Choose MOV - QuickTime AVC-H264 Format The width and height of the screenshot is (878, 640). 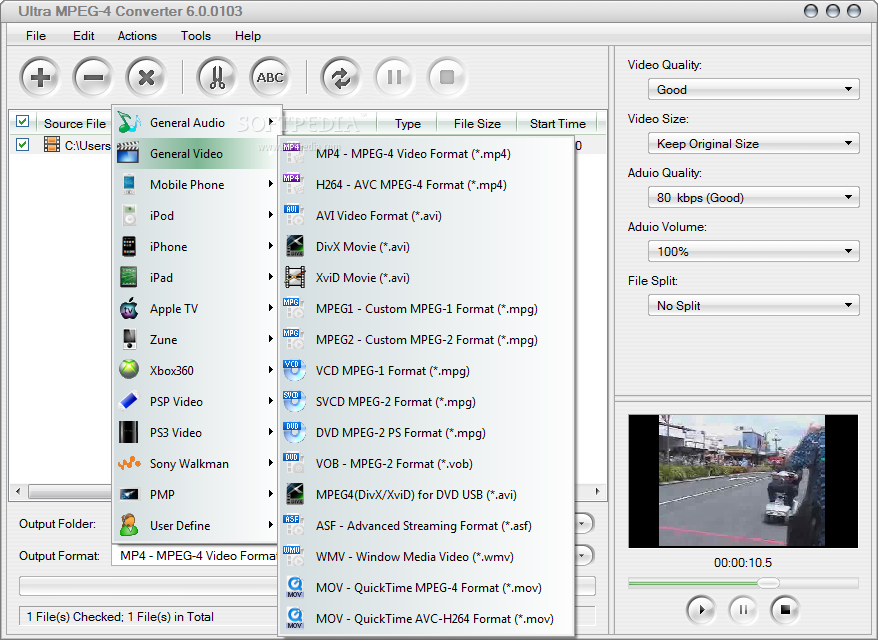[x=427, y=618]
